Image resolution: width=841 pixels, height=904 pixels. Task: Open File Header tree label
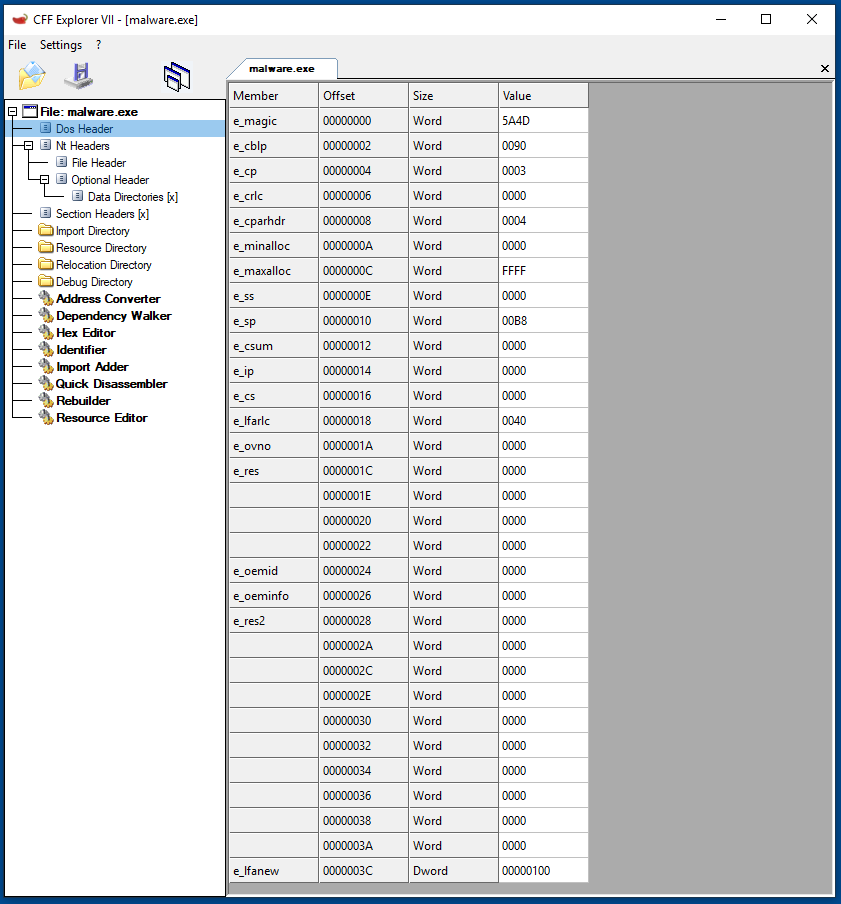click(99, 163)
